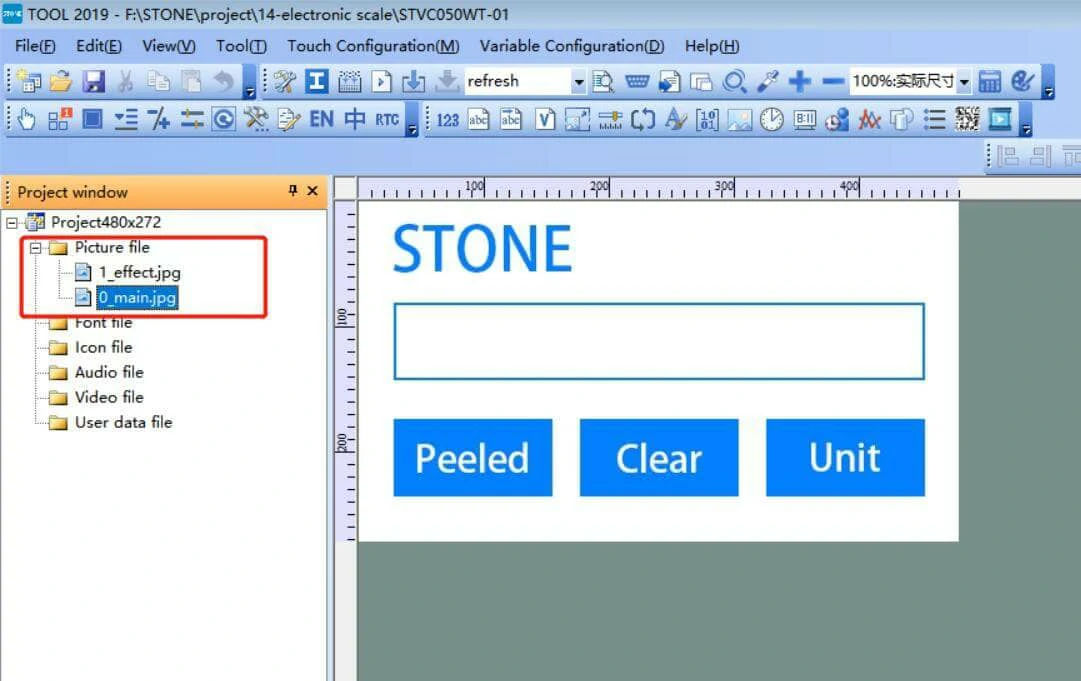The width and height of the screenshot is (1081, 681).
Task: Open the Edit menu
Action: click(99, 46)
